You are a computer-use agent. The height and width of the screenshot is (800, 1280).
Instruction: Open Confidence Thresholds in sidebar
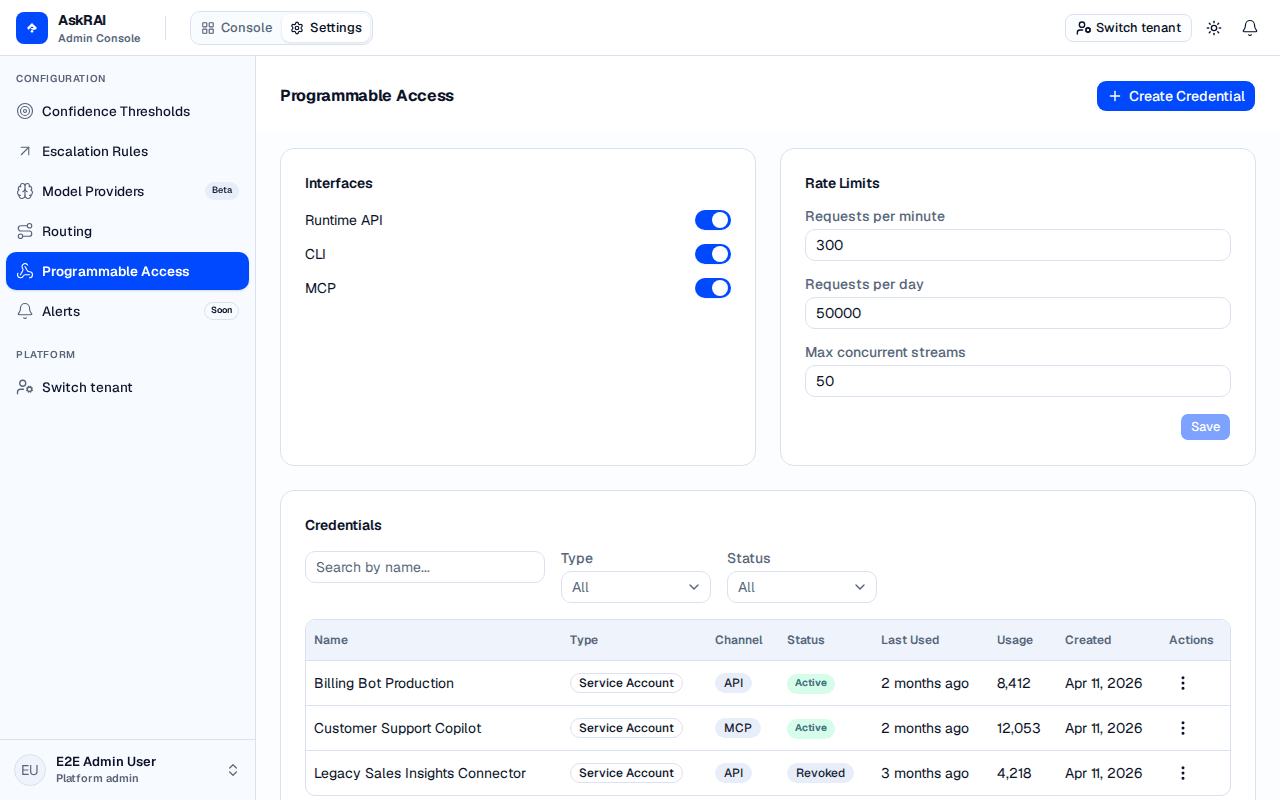(x=127, y=111)
